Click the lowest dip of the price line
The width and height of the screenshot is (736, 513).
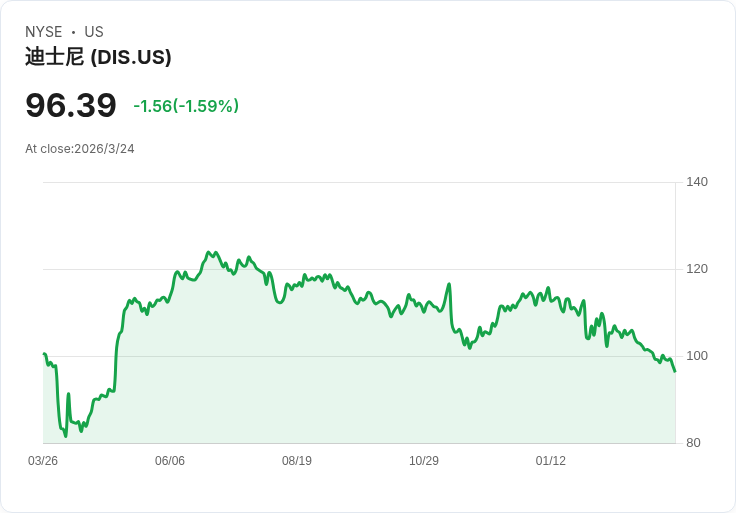point(66,436)
